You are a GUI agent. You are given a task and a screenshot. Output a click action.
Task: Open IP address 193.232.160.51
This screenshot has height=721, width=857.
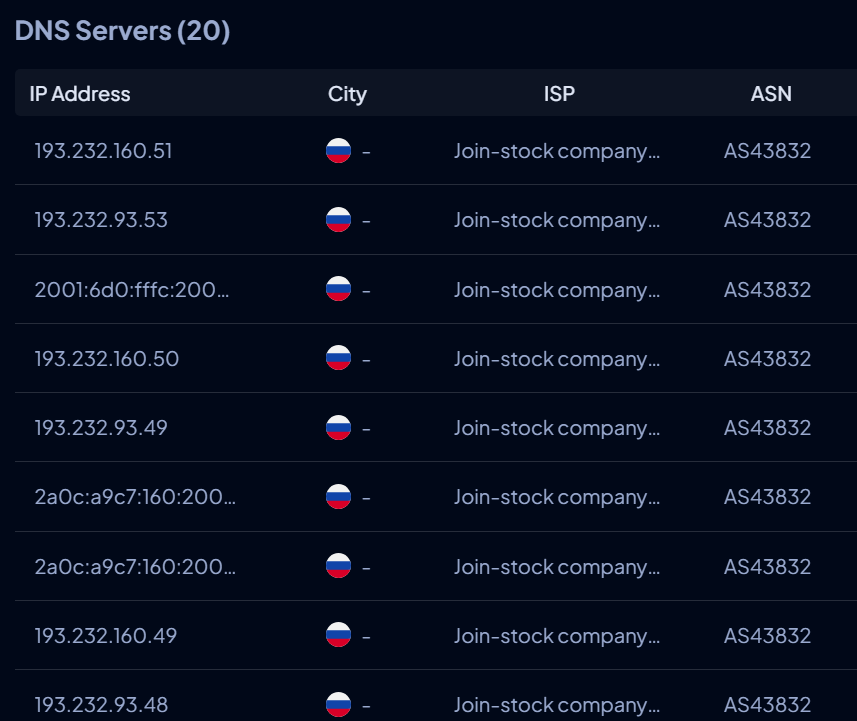103,151
